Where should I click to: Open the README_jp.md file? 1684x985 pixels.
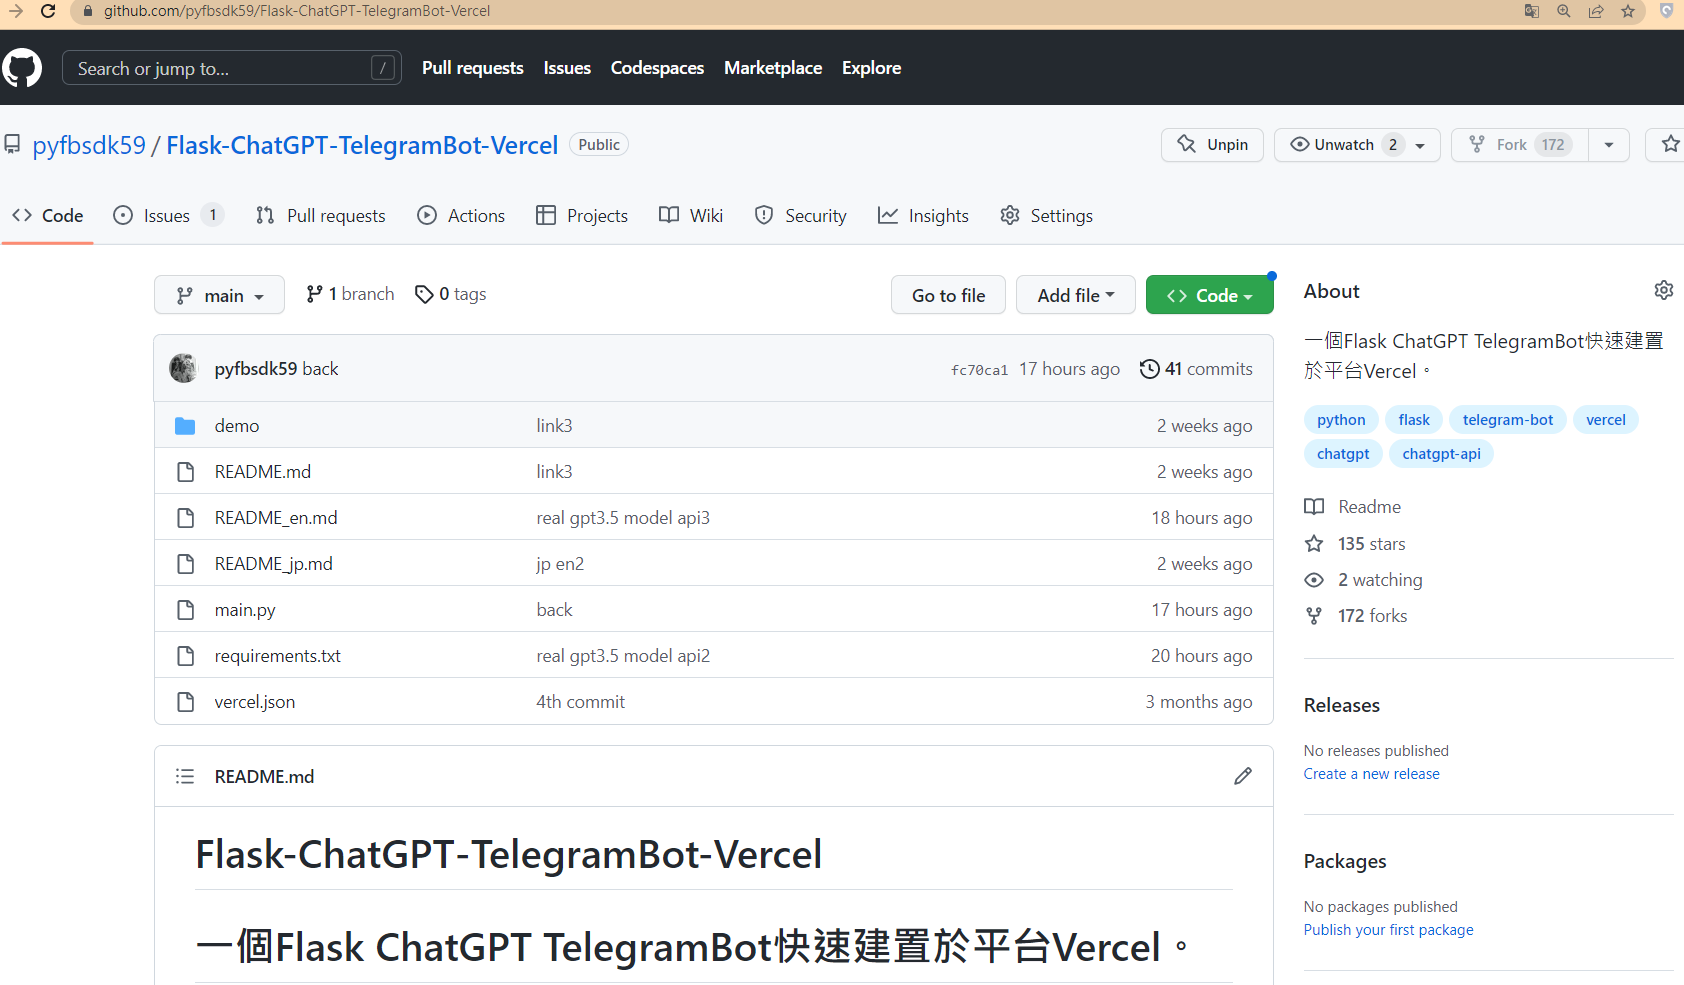click(x=273, y=564)
